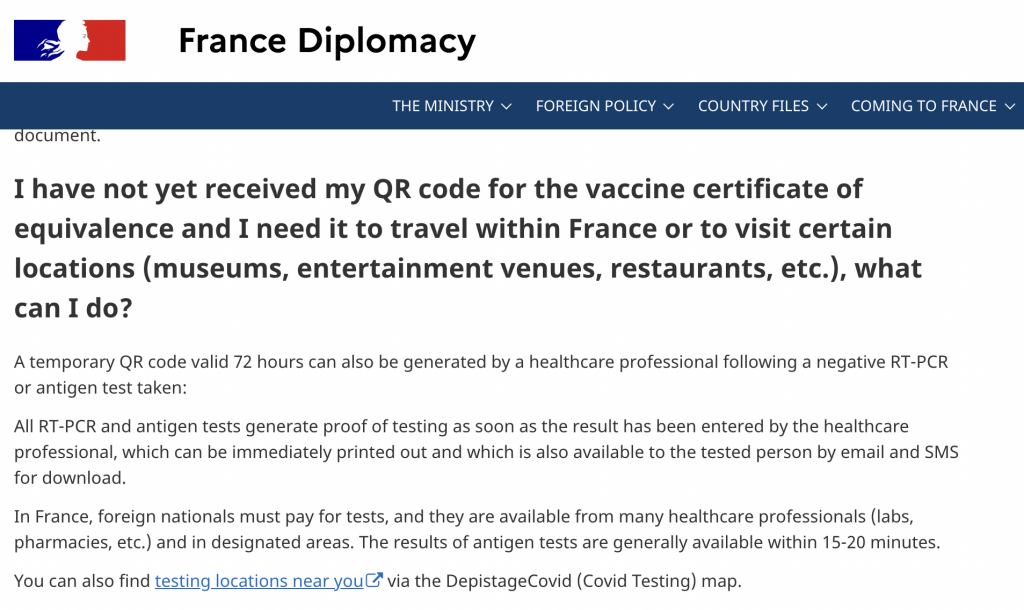Click the external-link icon after testing locations
This screenshot has width=1024, height=610.
click(x=375, y=581)
